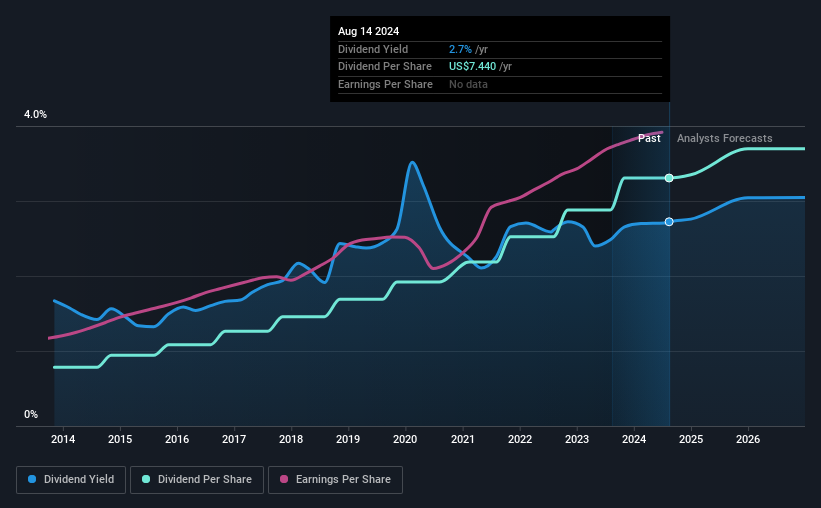Click the No data earnings value
The height and width of the screenshot is (508, 821).
point(468,84)
